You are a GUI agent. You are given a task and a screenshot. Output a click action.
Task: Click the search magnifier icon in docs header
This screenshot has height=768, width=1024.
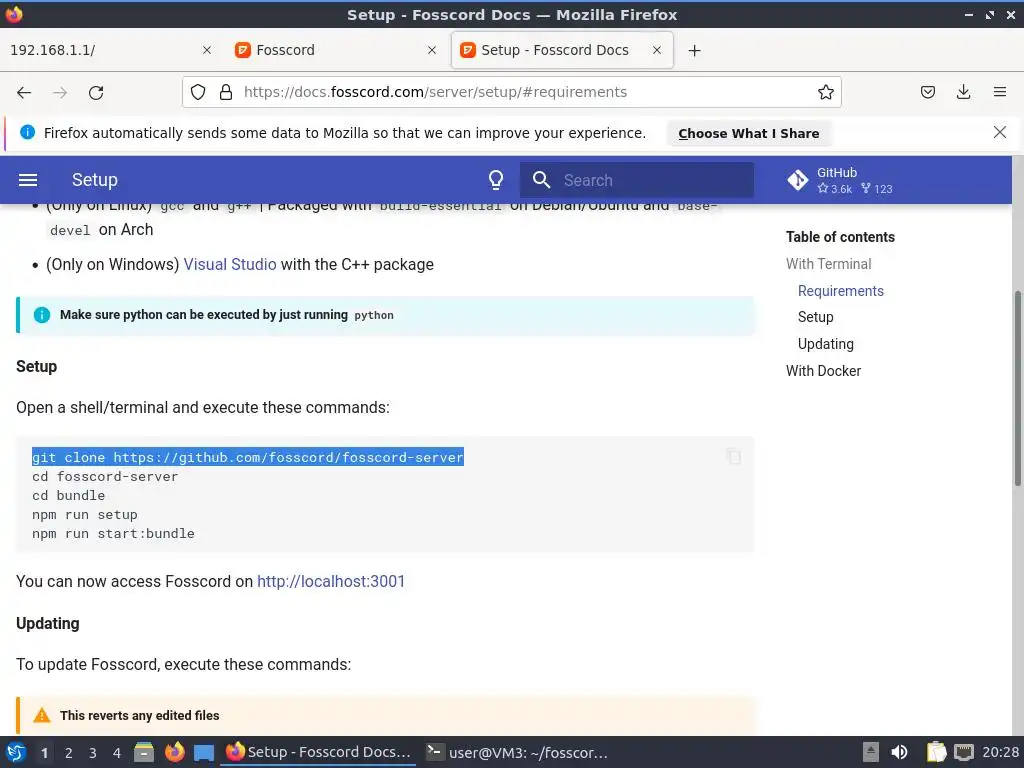(x=541, y=180)
